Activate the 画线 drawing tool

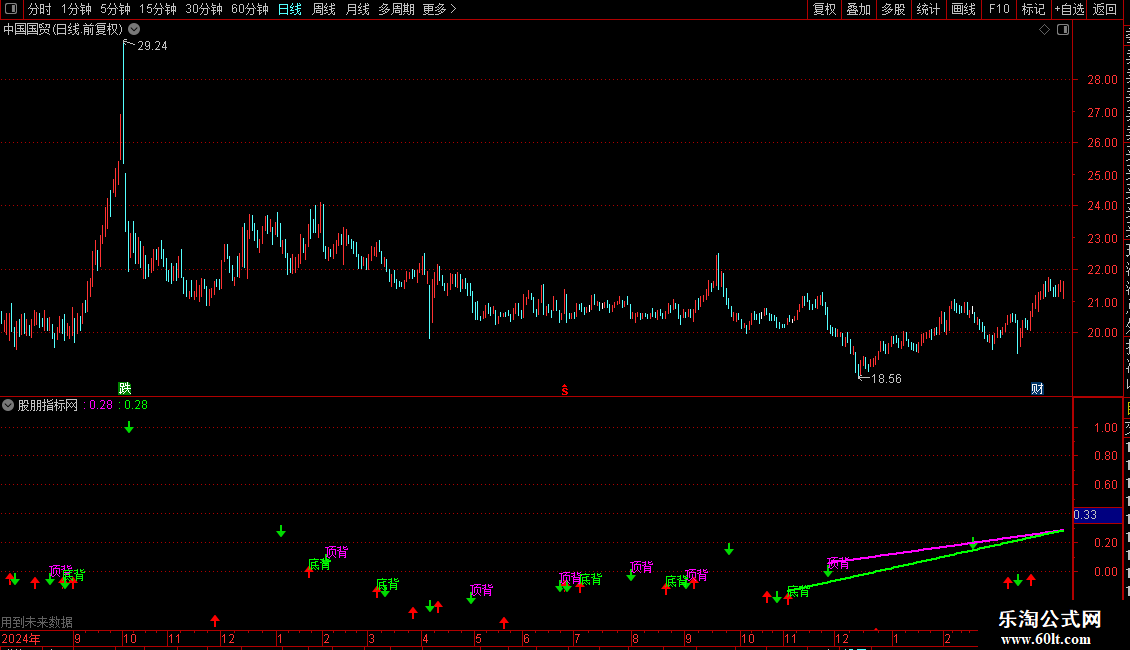[x=964, y=9]
